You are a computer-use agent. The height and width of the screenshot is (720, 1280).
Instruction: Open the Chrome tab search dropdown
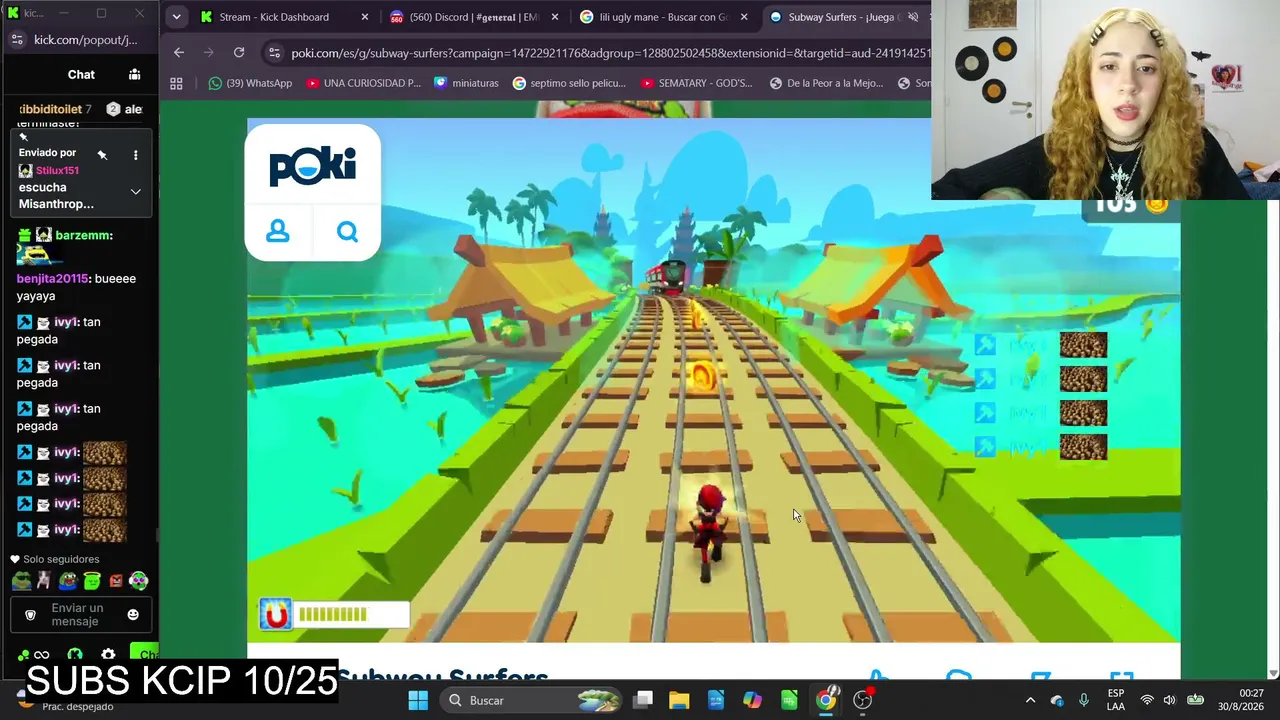[176, 17]
